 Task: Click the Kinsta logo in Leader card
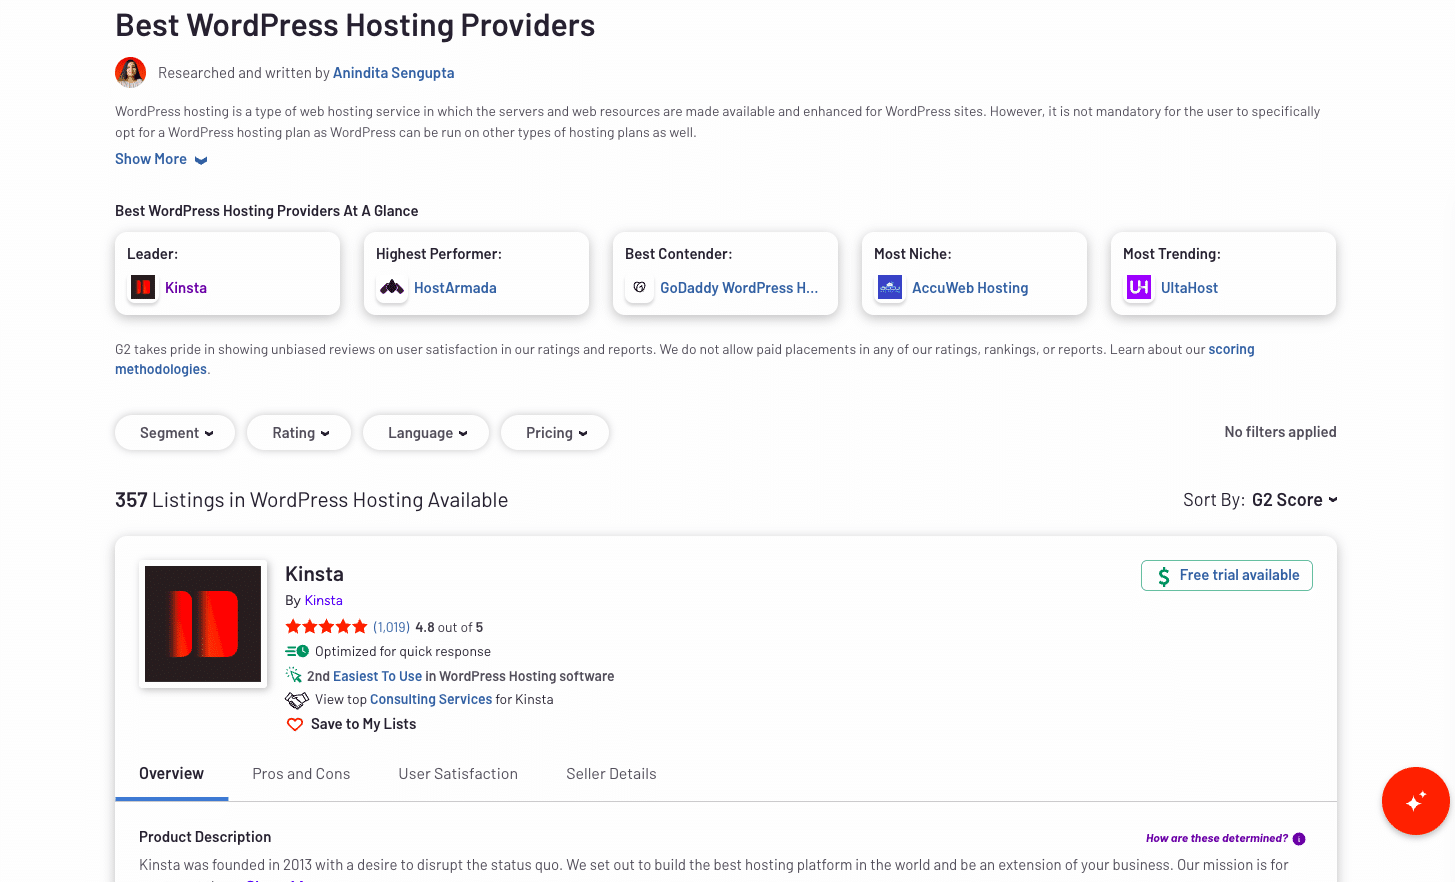142,287
